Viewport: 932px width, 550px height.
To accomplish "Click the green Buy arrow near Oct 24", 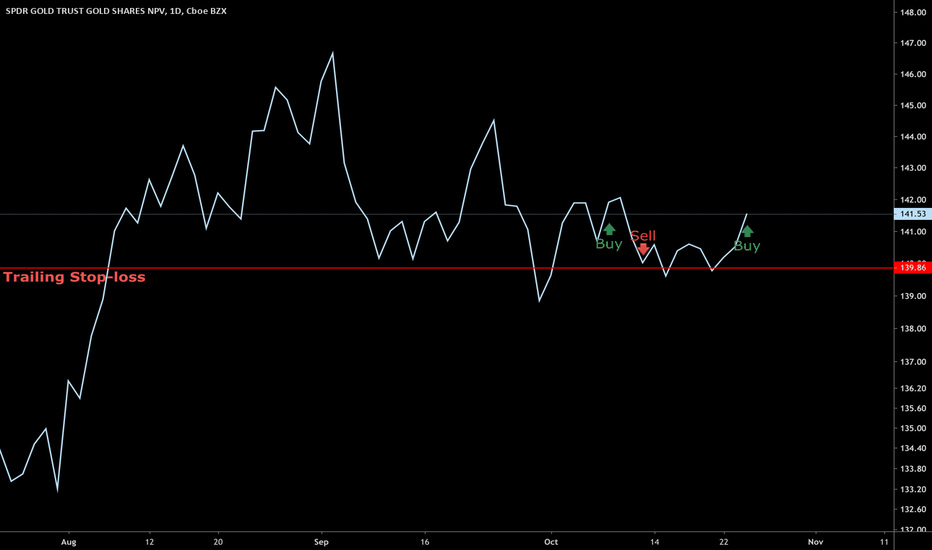I will pos(747,231).
